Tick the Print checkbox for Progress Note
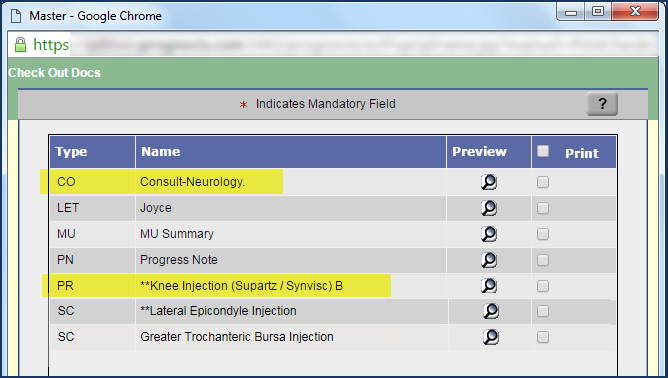Image resolution: width=668 pixels, height=378 pixels. (x=543, y=260)
